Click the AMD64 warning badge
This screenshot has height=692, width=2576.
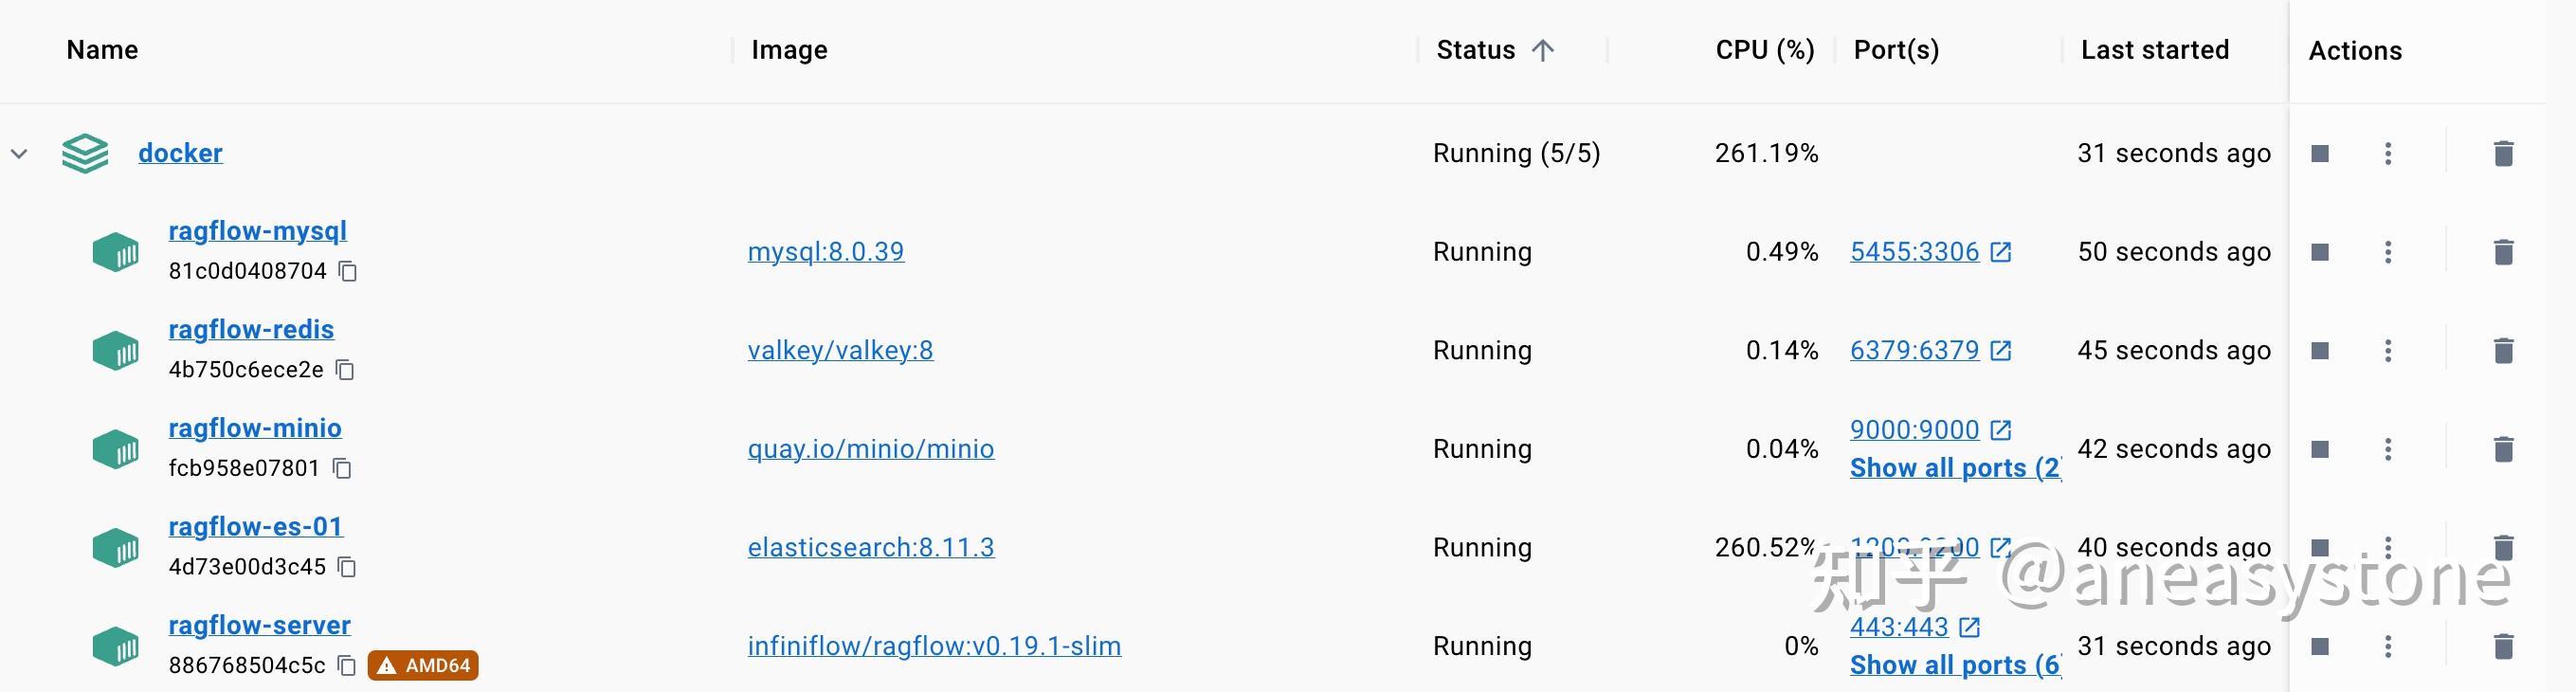pos(424,666)
